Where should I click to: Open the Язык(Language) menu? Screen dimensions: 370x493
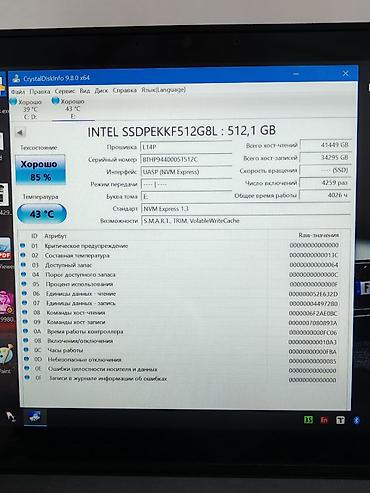pos(163,90)
